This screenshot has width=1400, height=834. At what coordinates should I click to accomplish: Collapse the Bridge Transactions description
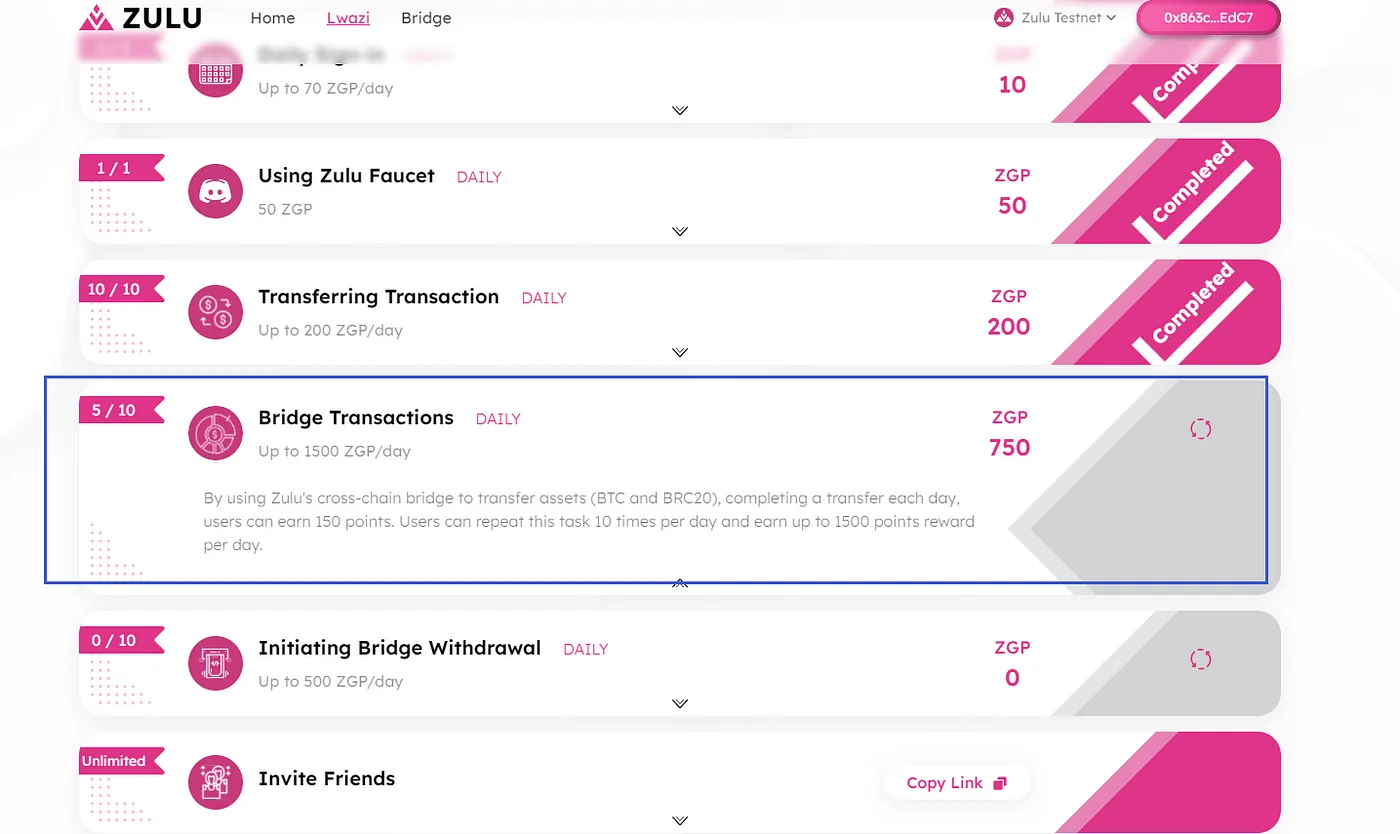680,583
